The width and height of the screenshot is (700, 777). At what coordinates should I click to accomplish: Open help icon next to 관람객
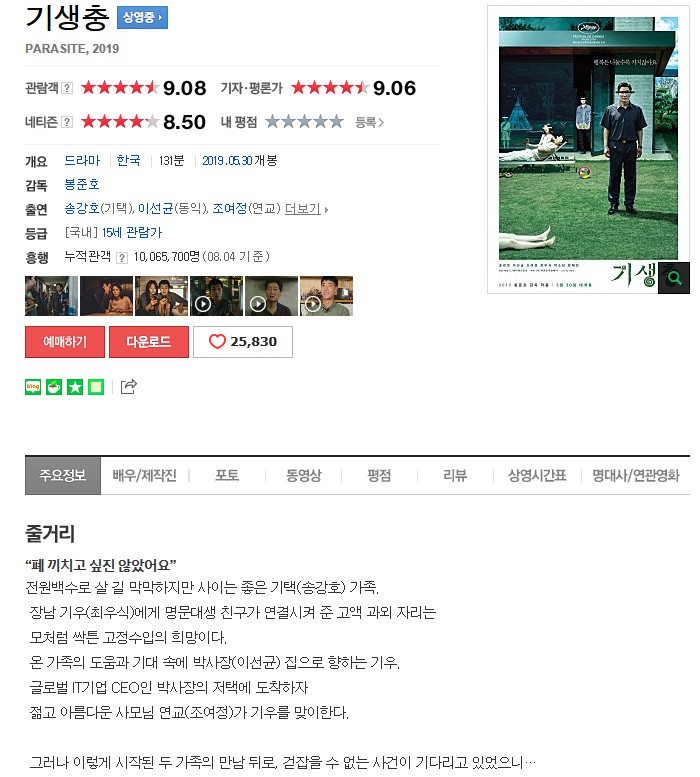(x=67, y=88)
